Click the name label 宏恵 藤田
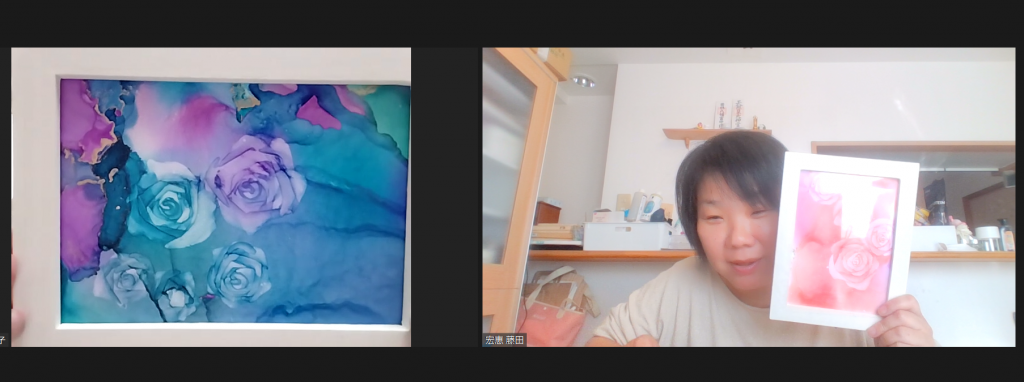This screenshot has height=382, width=1024. coord(504,340)
